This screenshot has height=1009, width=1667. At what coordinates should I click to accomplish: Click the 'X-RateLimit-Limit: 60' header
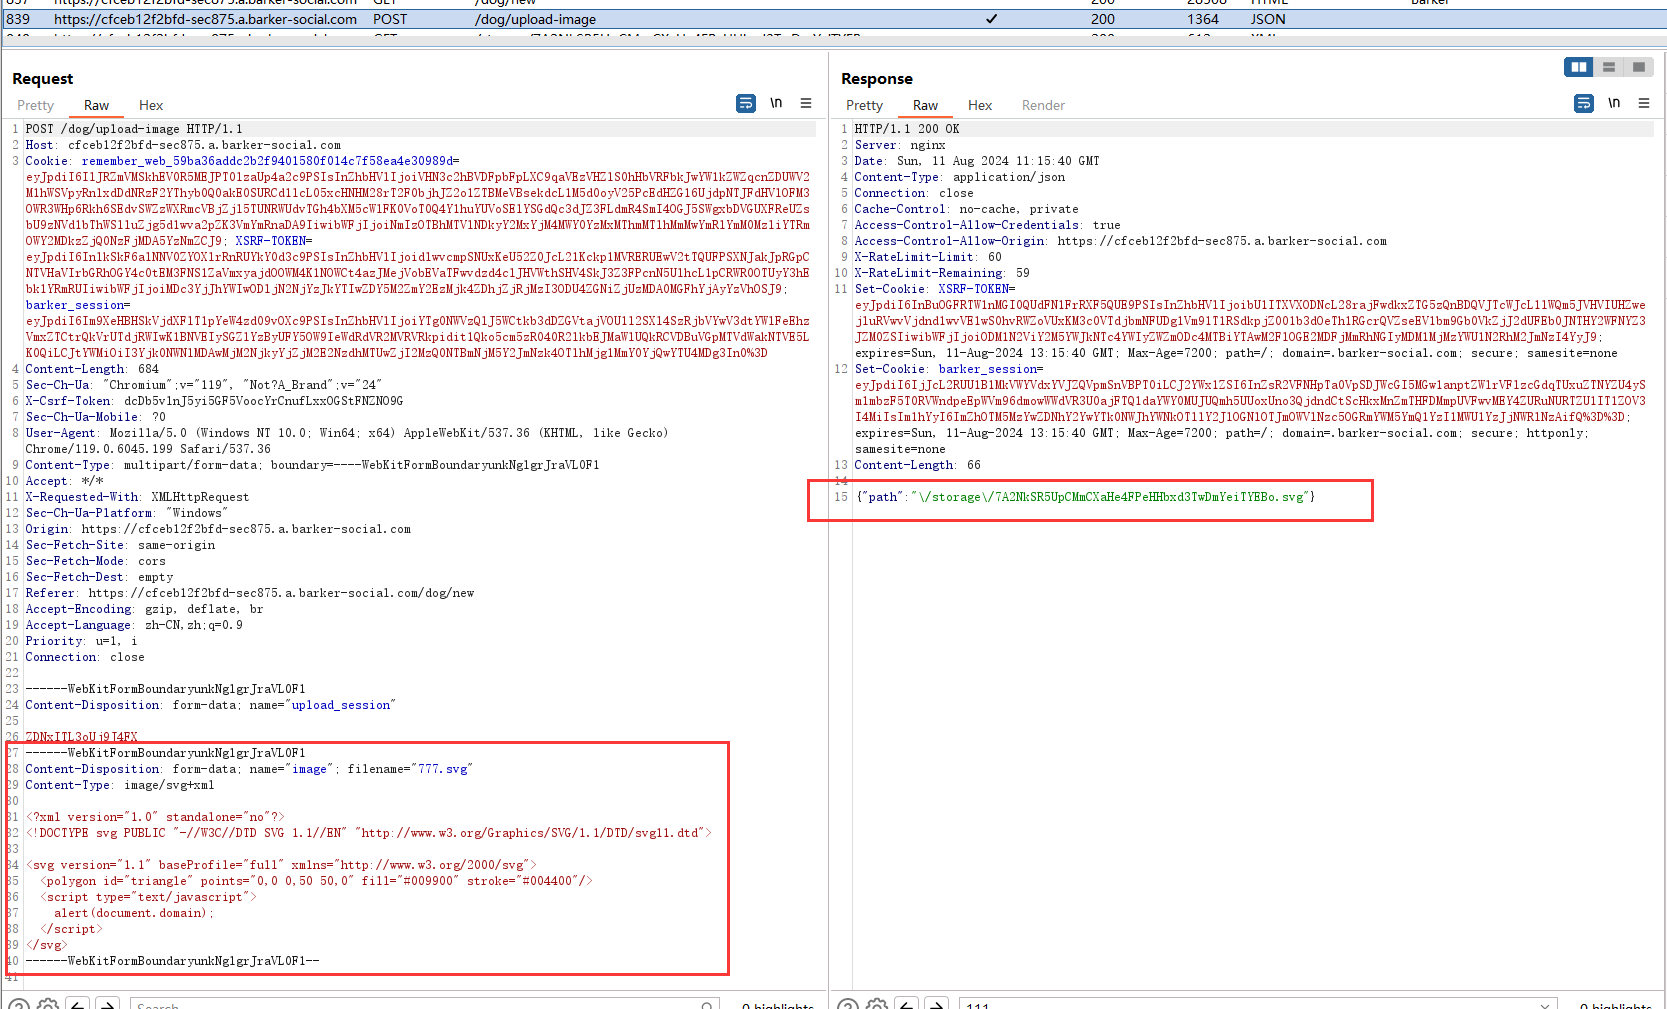coord(928,257)
